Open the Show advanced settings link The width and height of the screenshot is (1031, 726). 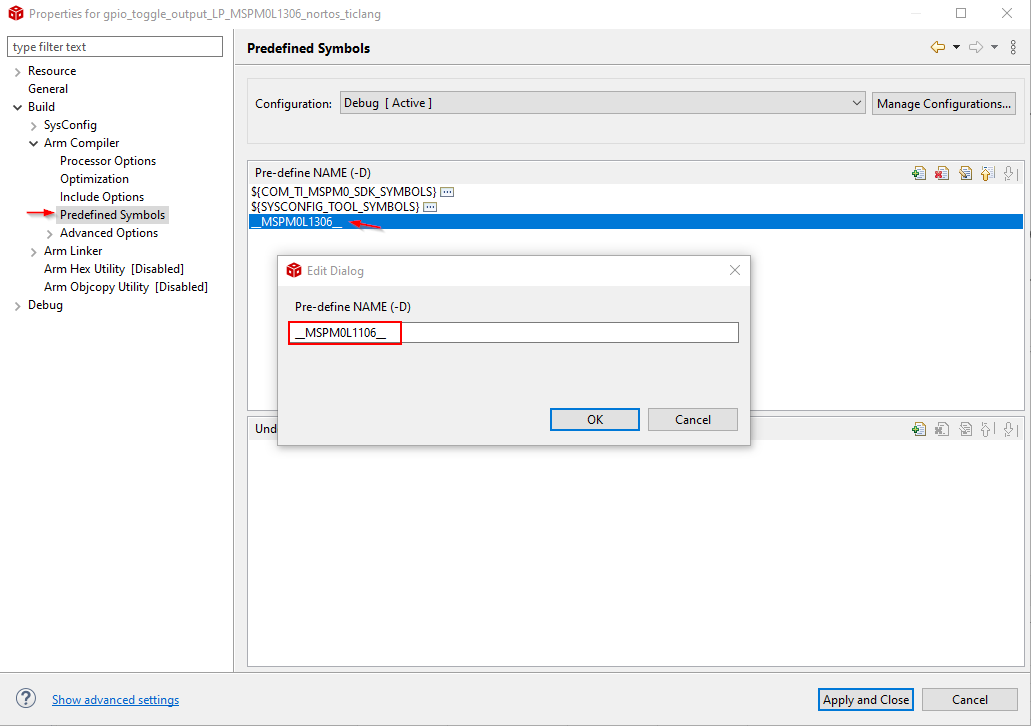[115, 700]
